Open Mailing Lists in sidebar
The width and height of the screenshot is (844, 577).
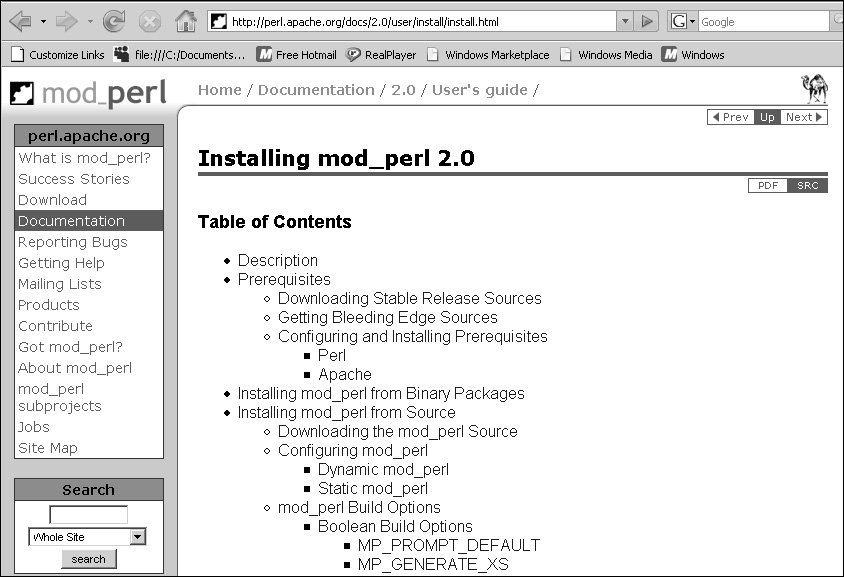point(60,284)
